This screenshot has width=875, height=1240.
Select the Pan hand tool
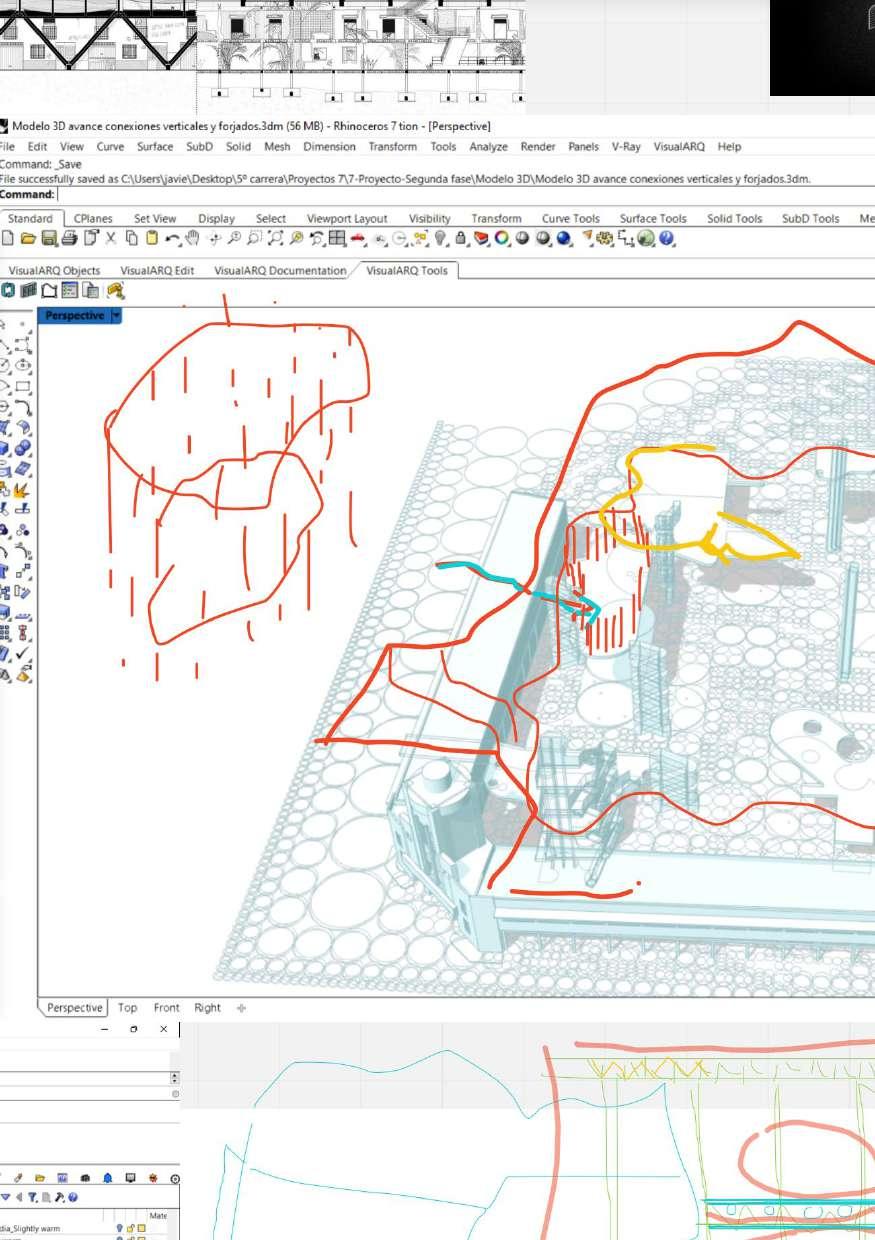pos(194,239)
